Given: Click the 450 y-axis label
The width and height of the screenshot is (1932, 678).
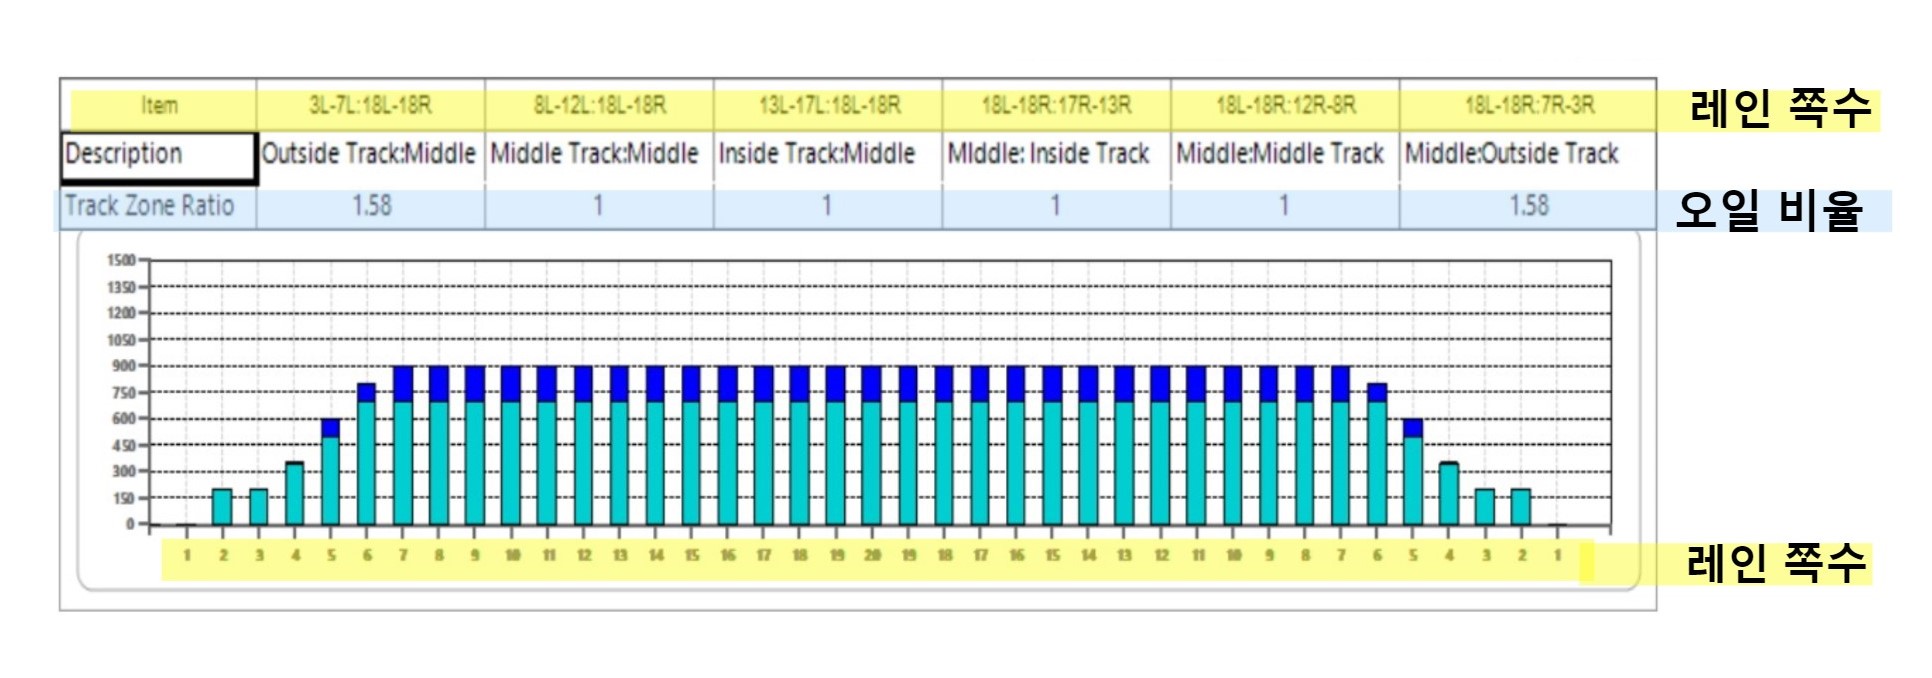Looking at the screenshot, I should click(x=124, y=445).
